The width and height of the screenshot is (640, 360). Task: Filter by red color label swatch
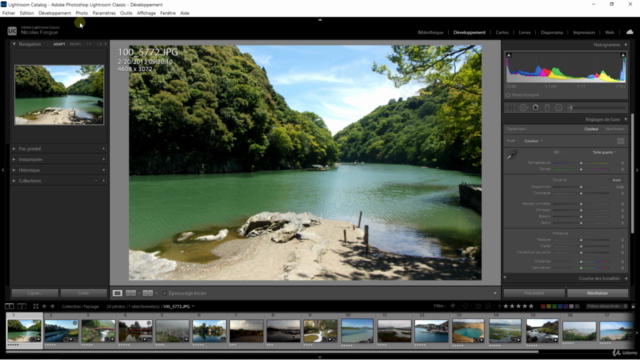coord(543,306)
